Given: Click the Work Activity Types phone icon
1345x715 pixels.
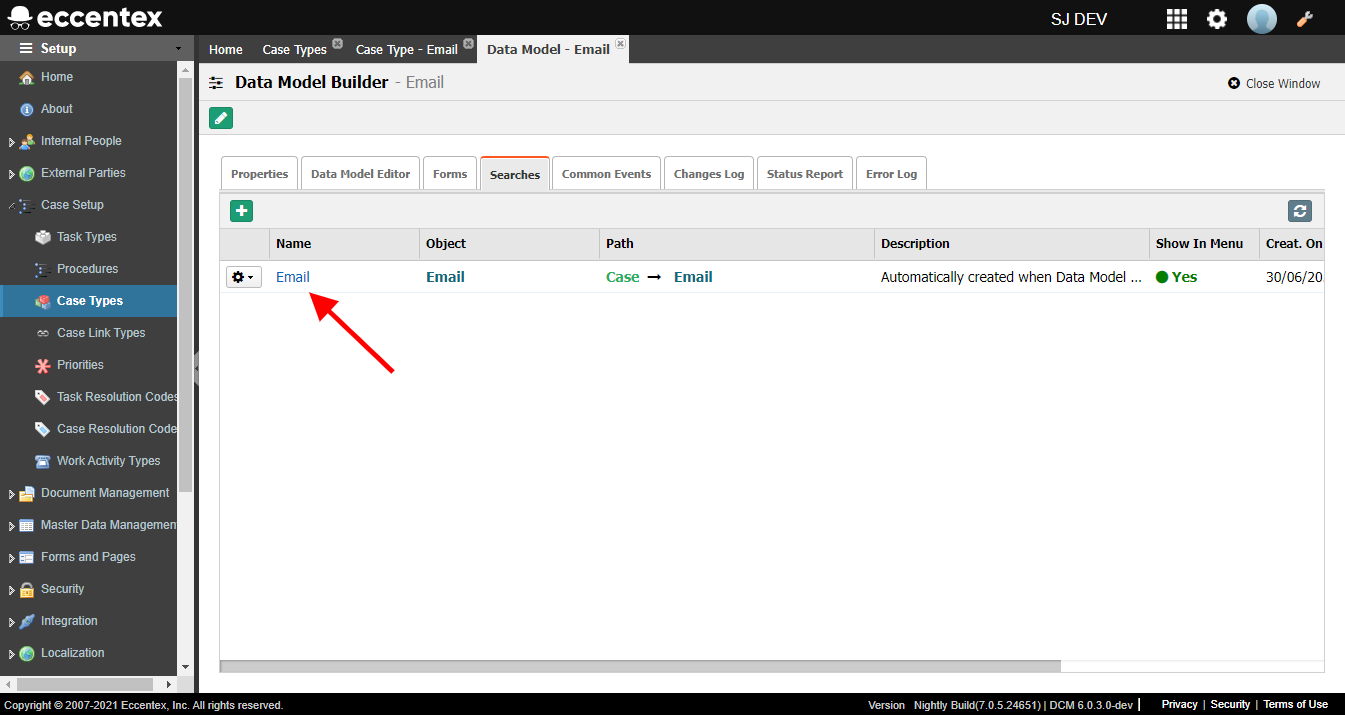Looking at the screenshot, I should point(43,461).
